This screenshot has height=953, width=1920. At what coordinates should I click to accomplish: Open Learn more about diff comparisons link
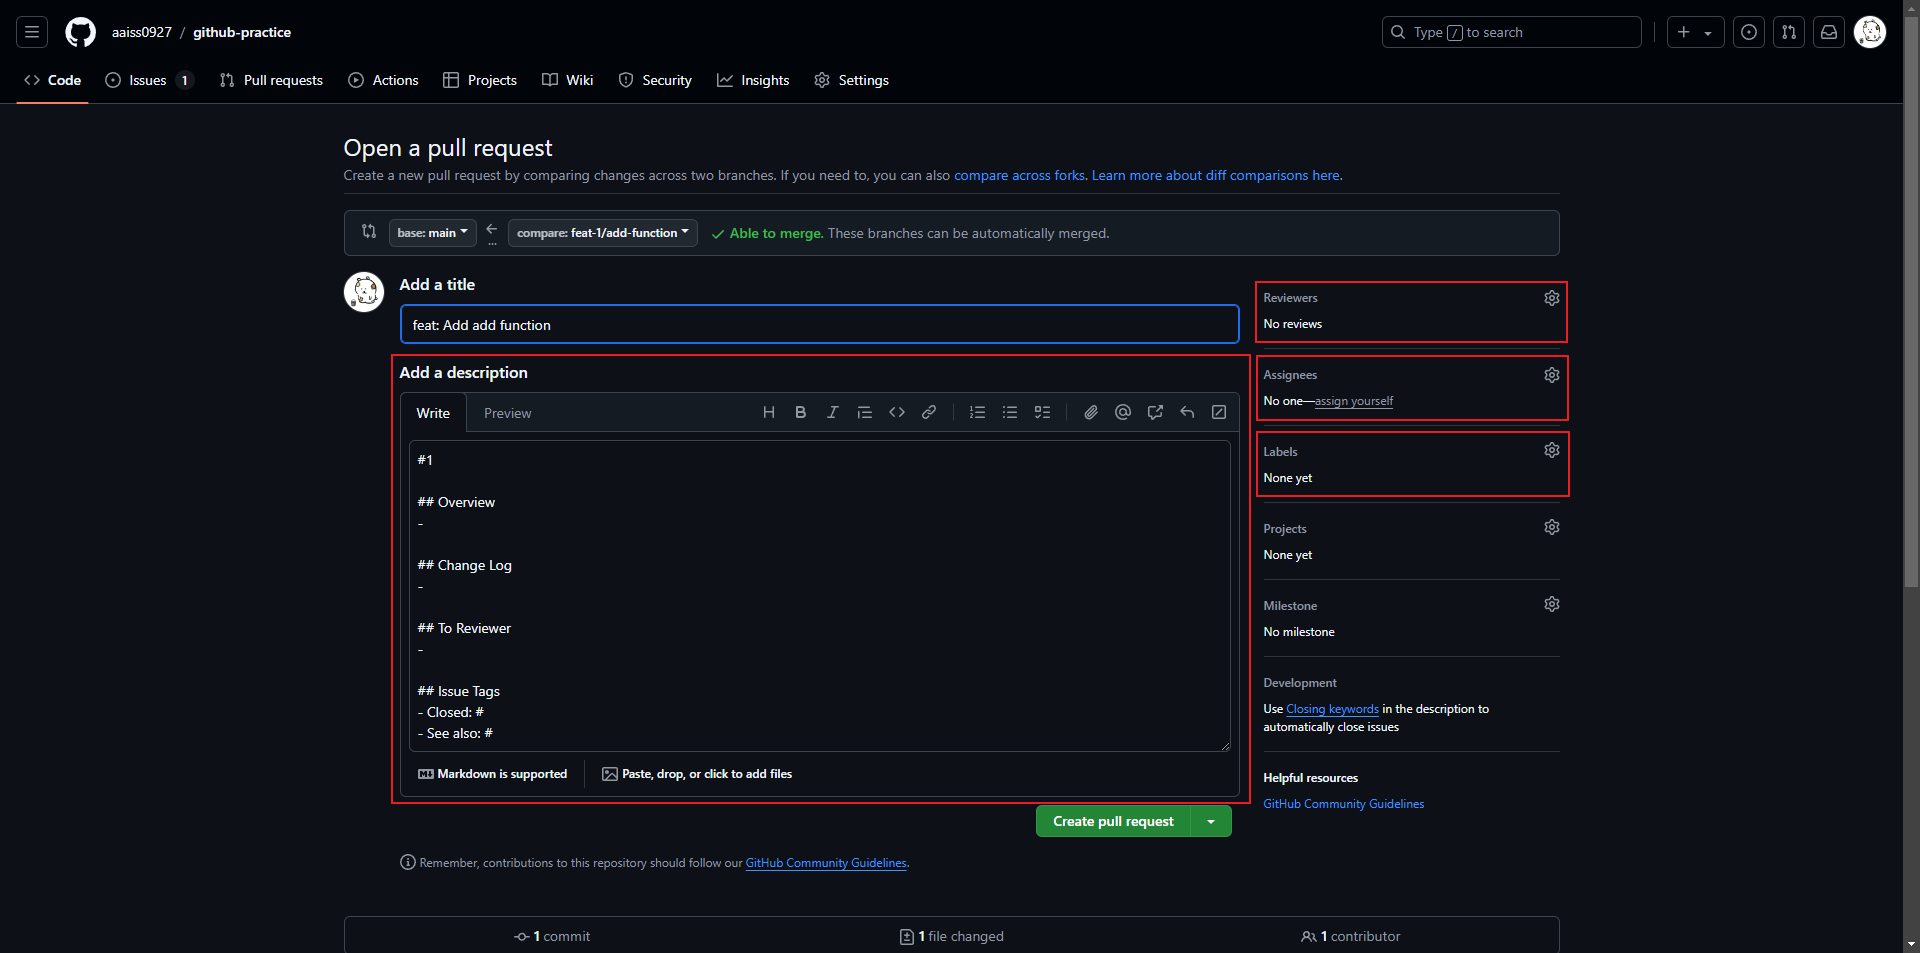1215,175
